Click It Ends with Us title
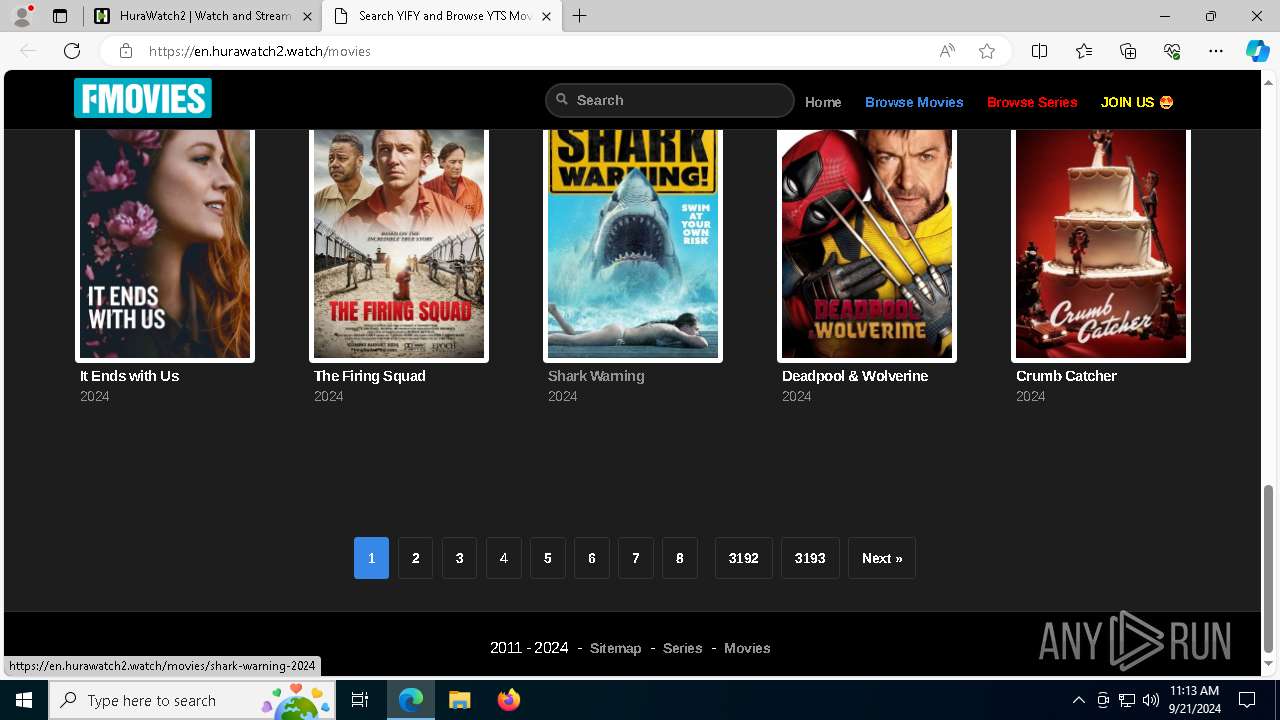The image size is (1280, 720). (129, 376)
